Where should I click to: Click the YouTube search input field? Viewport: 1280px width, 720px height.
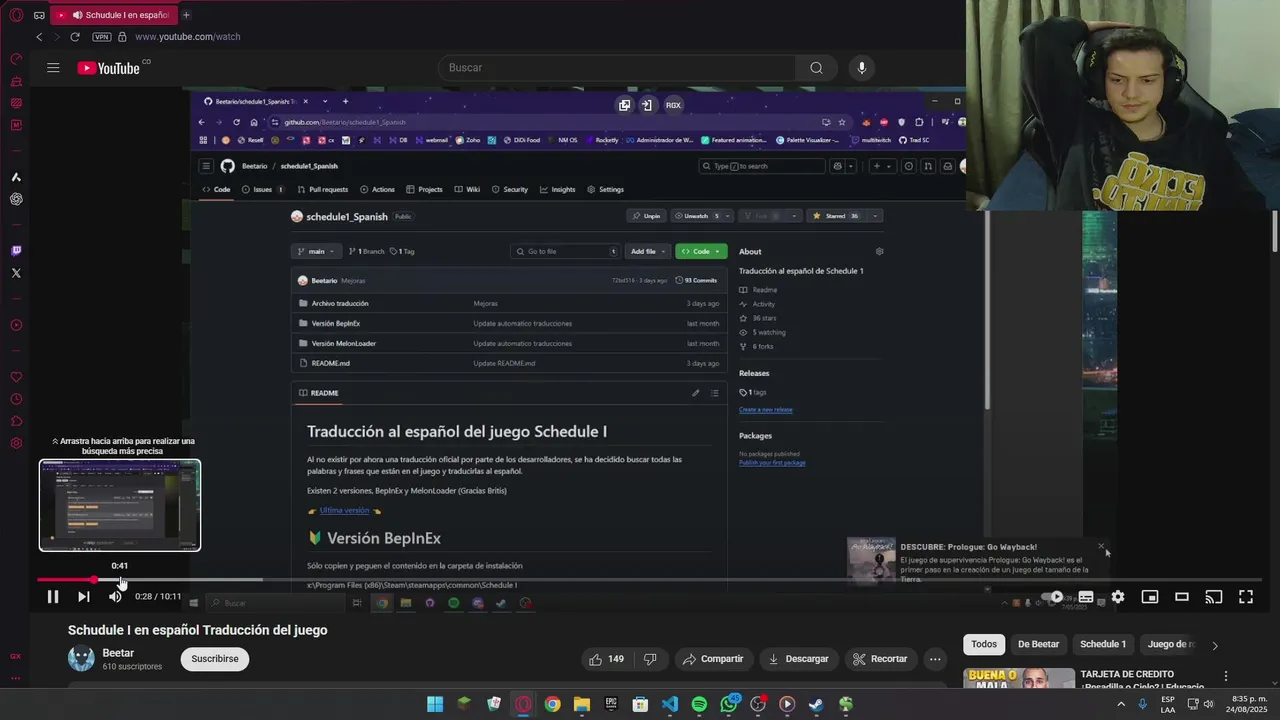click(x=617, y=68)
